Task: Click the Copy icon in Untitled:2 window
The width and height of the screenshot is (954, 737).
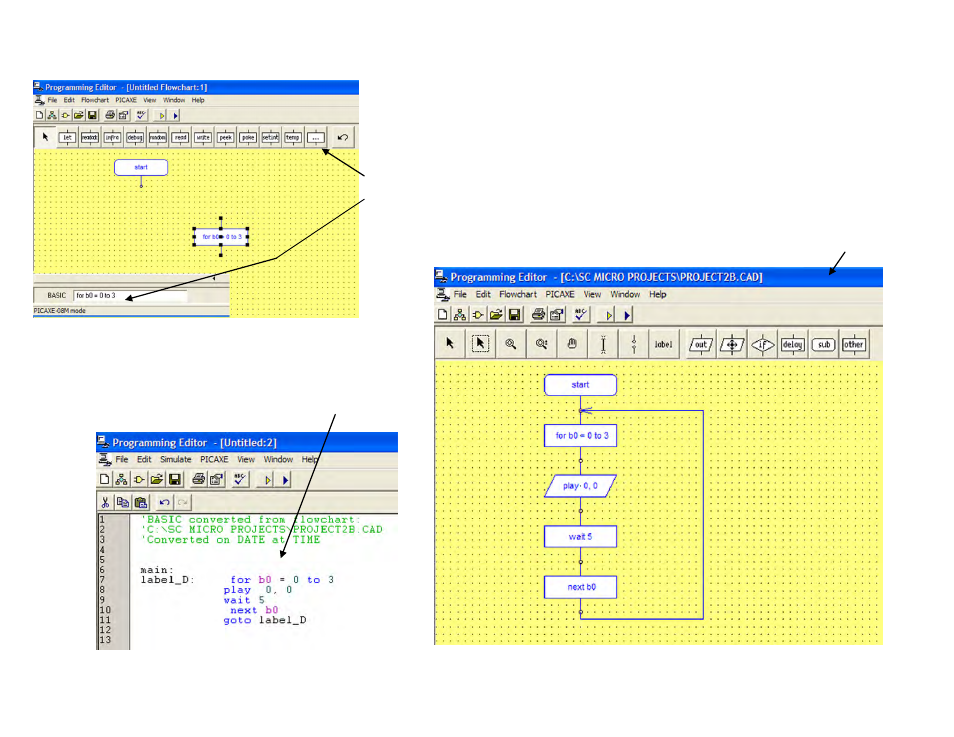Action: (123, 502)
